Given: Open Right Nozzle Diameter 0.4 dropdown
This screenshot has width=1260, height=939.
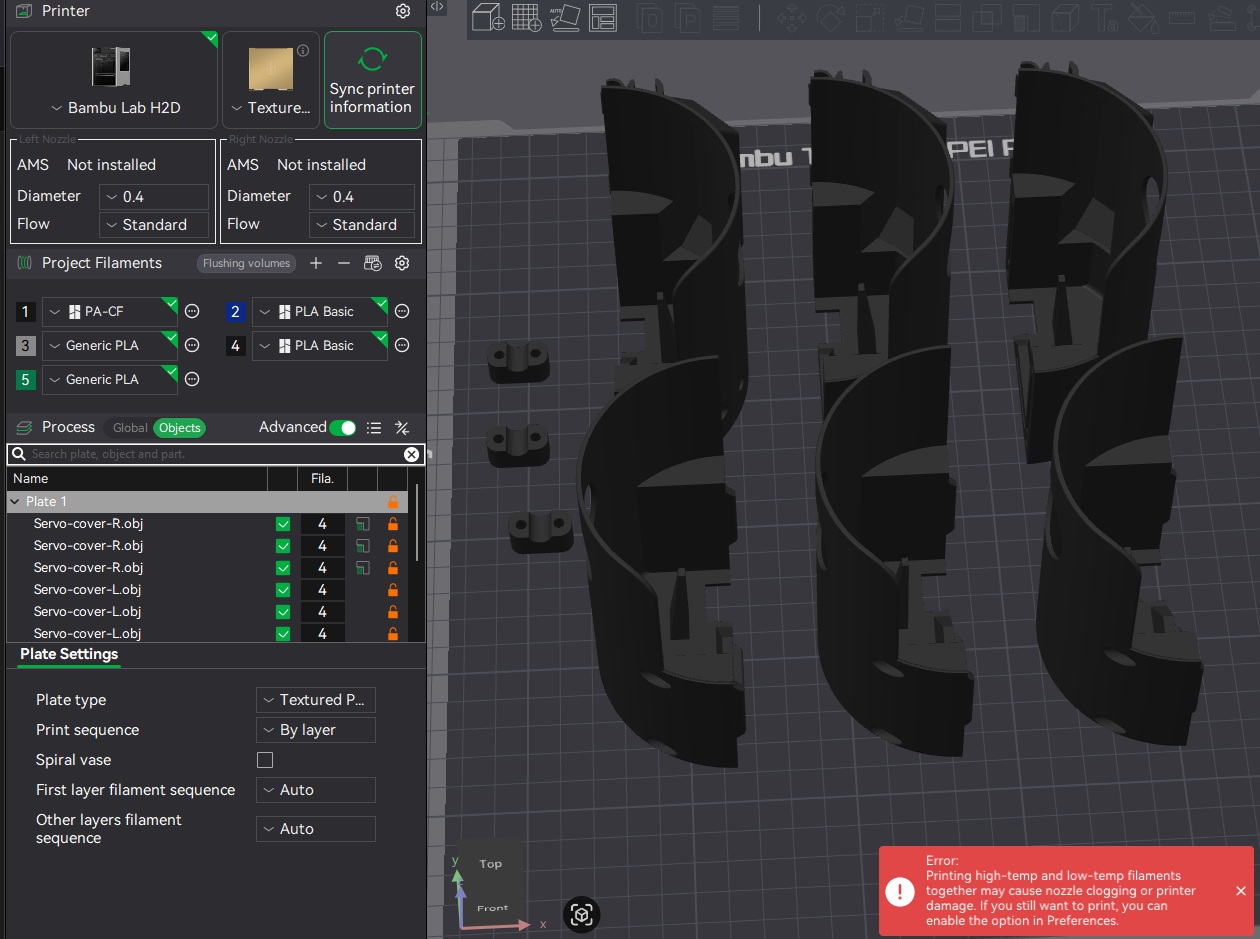Looking at the screenshot, I should [x=362, y=197].
